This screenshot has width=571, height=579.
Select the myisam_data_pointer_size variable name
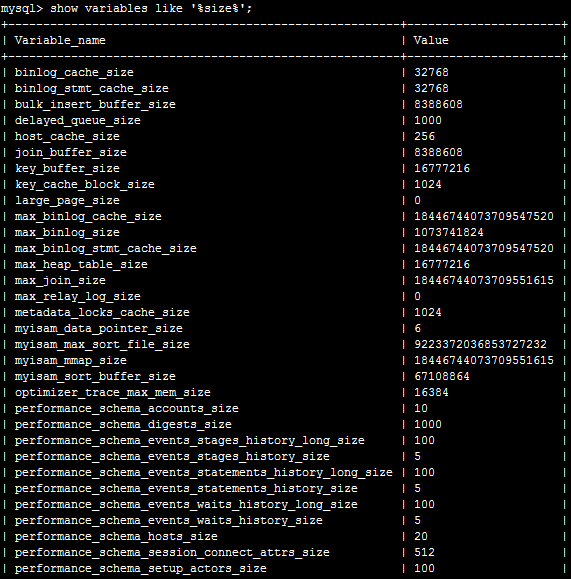(x=99, y=328)
